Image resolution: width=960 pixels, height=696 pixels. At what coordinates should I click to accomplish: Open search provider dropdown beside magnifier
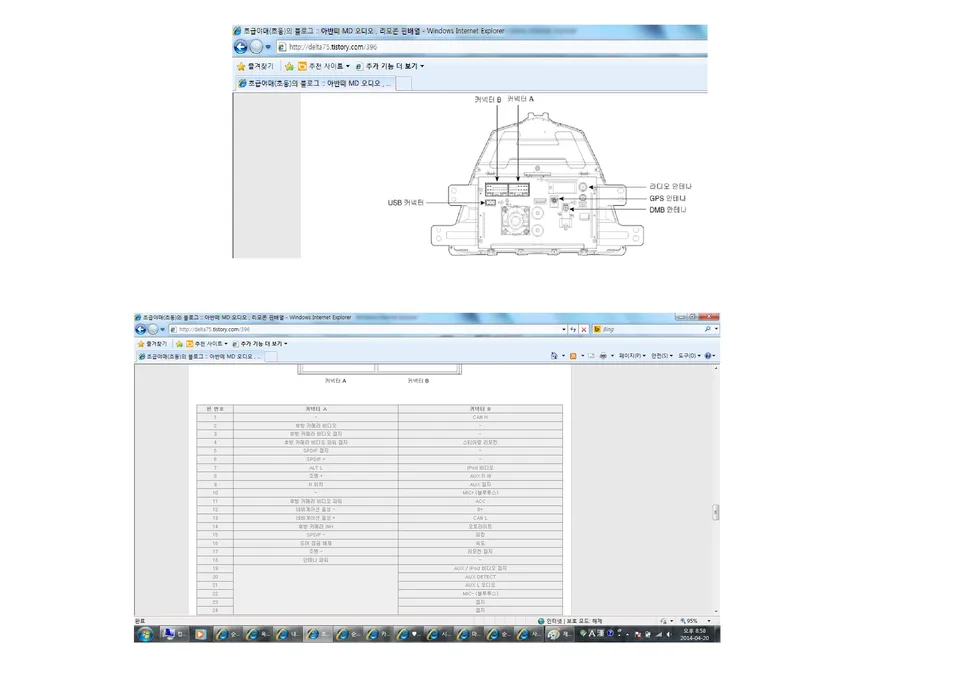[x=716, y=329]
